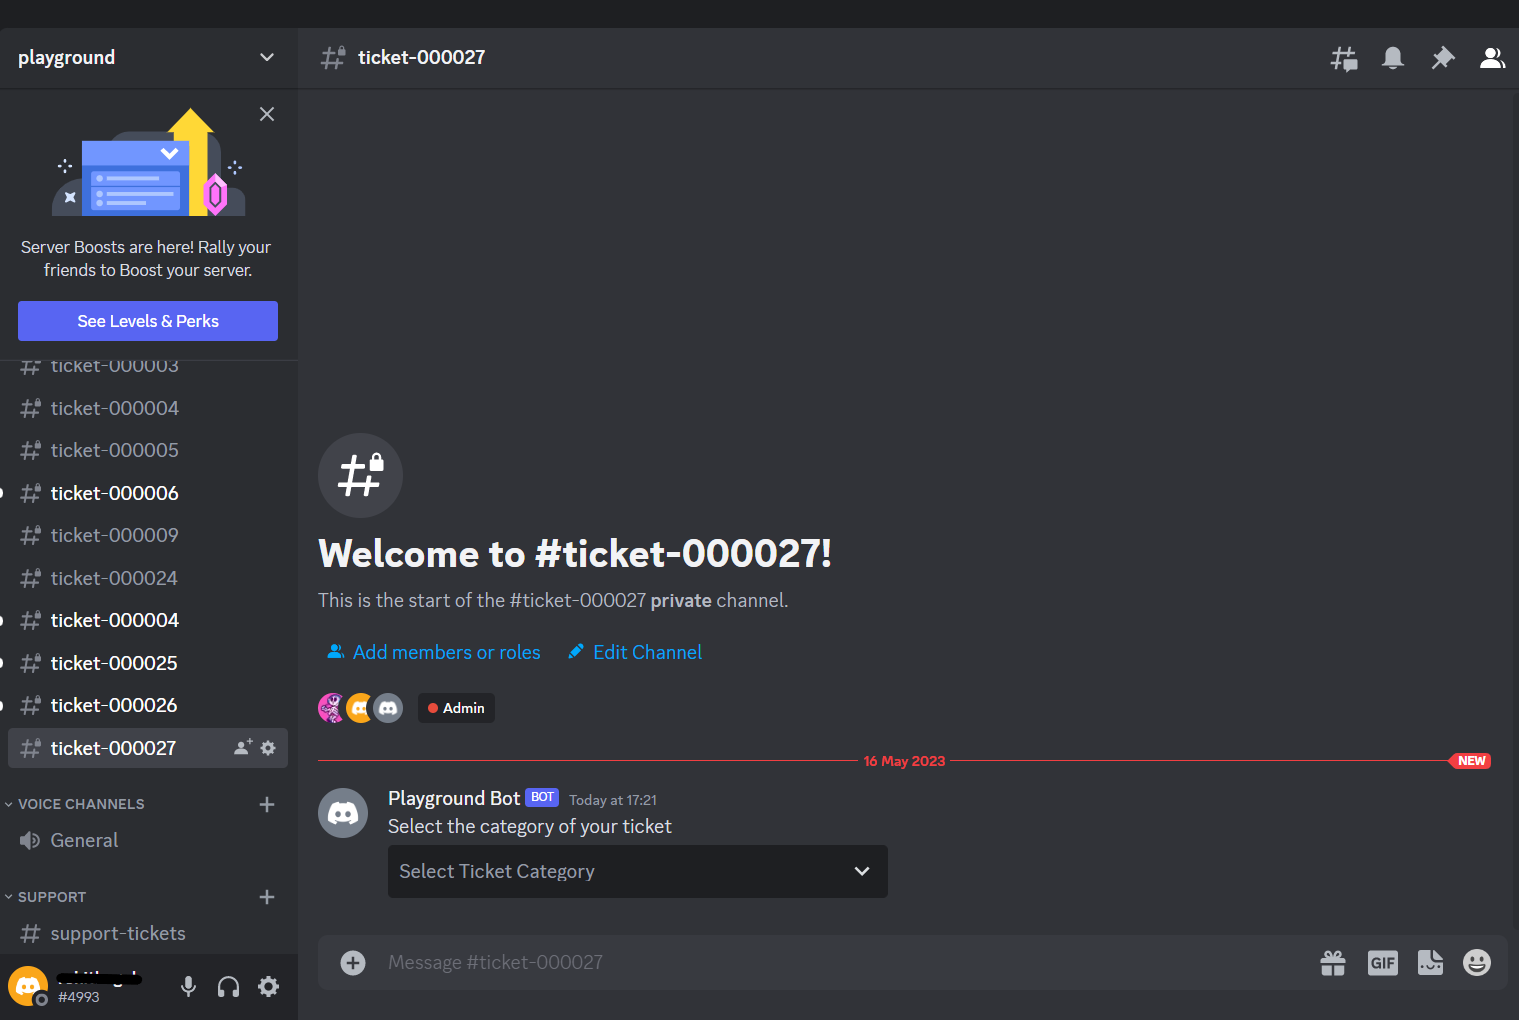Click Add members or roles link
Screen dimensions: 1519x1020
(434, 652)
